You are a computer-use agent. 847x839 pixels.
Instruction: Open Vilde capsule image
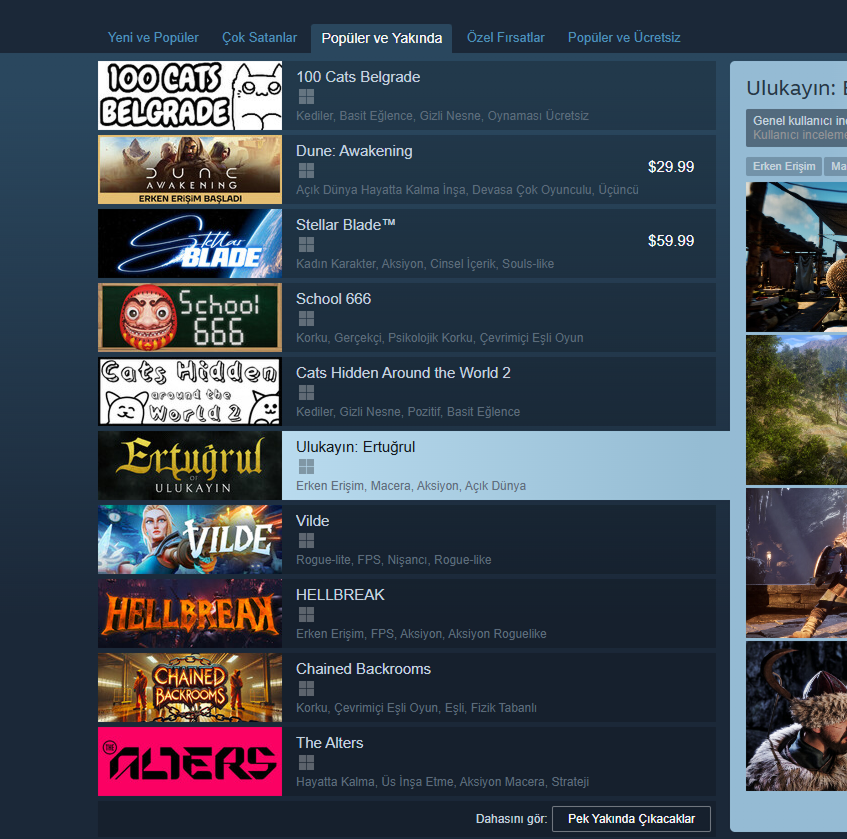[x=190, y=540]
